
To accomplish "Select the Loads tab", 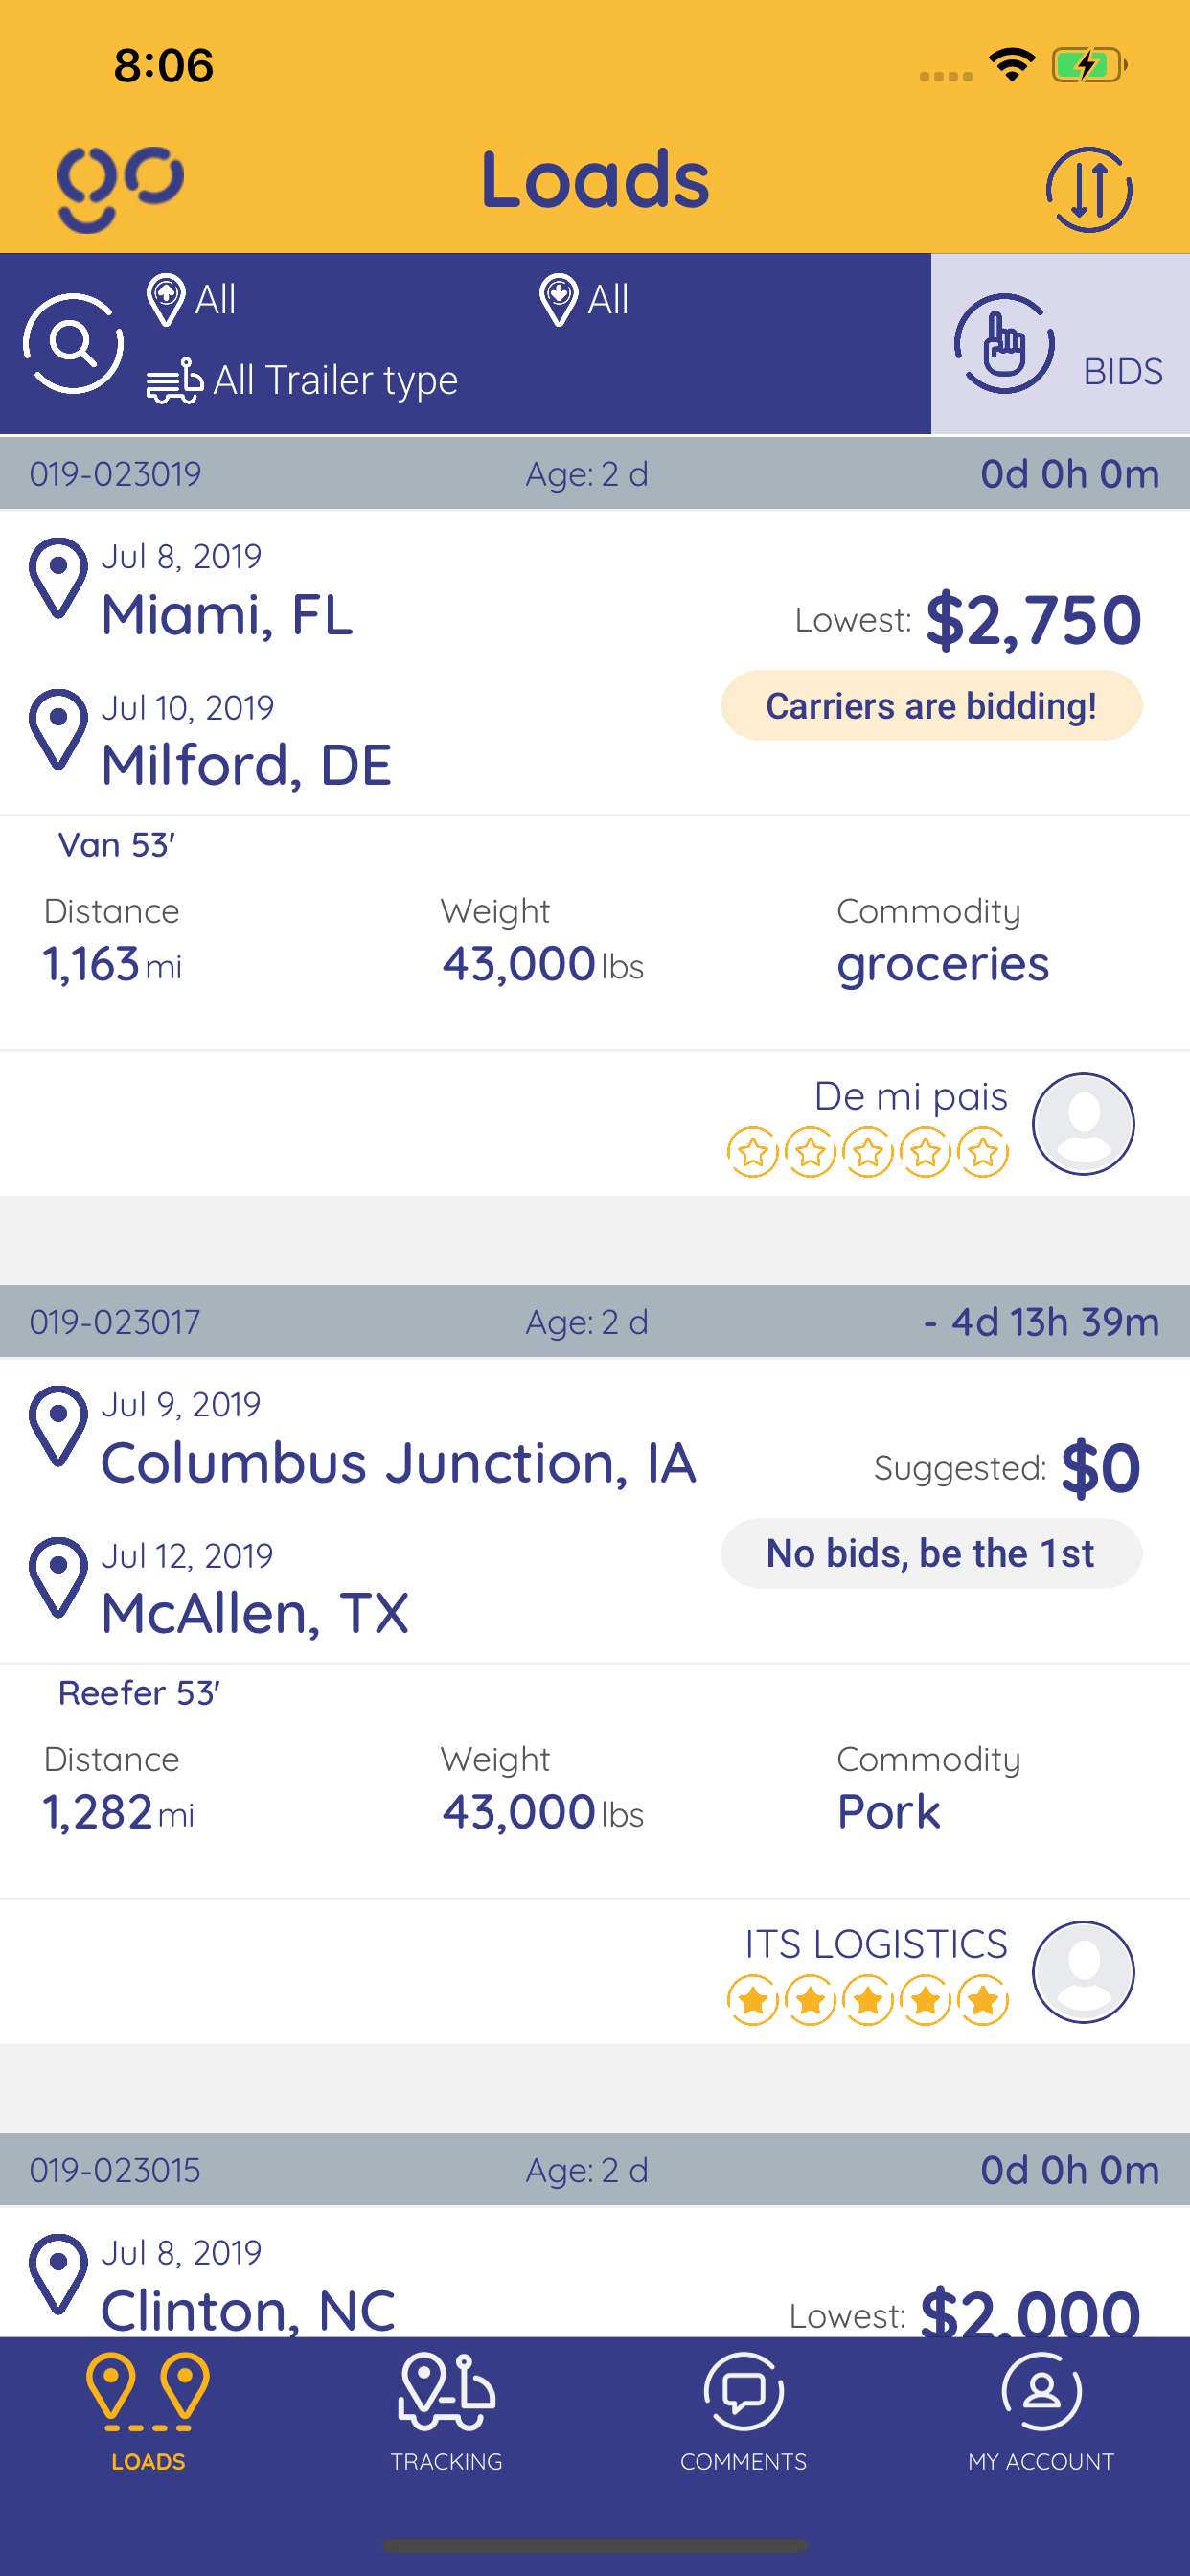I will point(148,2411).
